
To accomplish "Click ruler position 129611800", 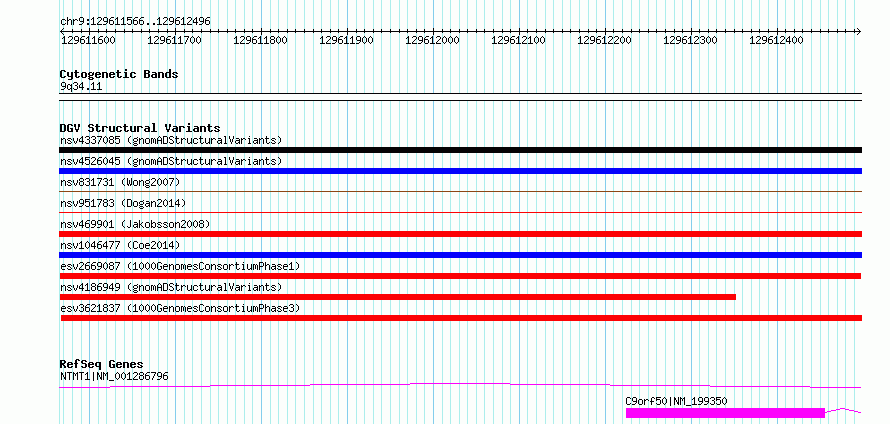I will 261,40.
